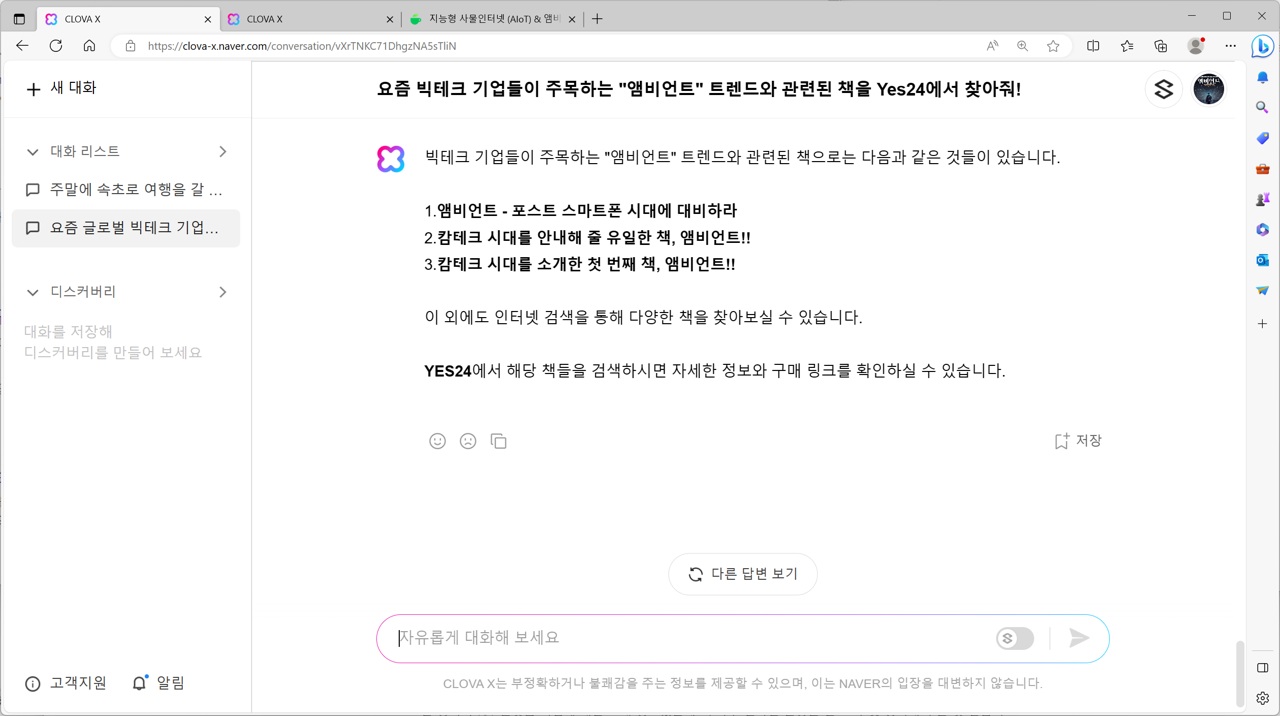Image resolution: width=1280 pixels, height=716 pixels.
Task: Close the 지능형 사물인터넷 tab
Action: tap(572, 19)
